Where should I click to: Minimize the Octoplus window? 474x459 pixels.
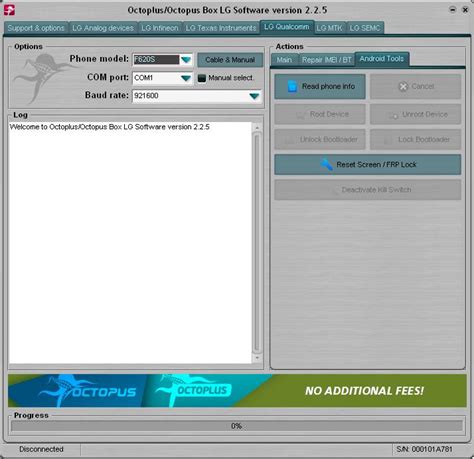point(452,10)
